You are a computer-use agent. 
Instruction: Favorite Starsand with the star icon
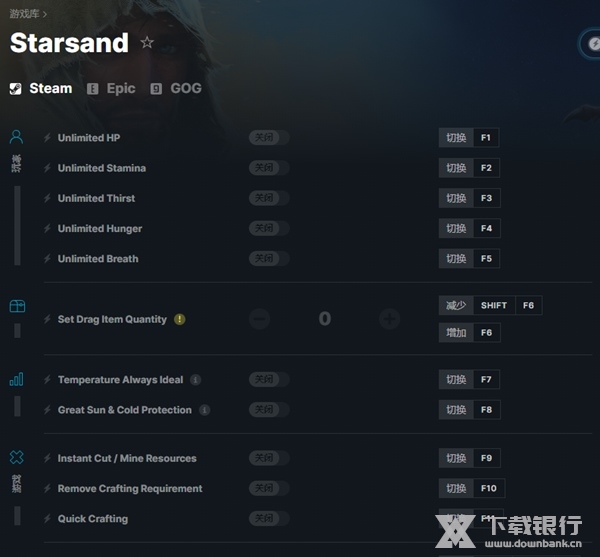[x=147, y=42]
